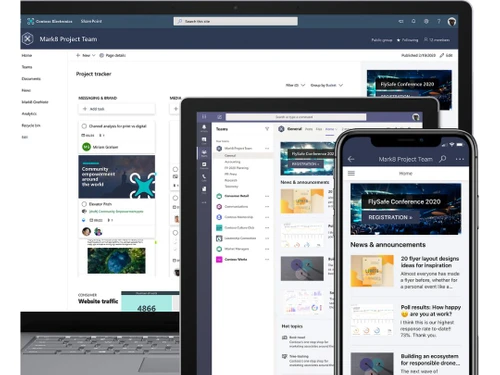The image size is (500, 375).
Task: Open more options for Contoso Works team
Action: [x=267, y=259]
